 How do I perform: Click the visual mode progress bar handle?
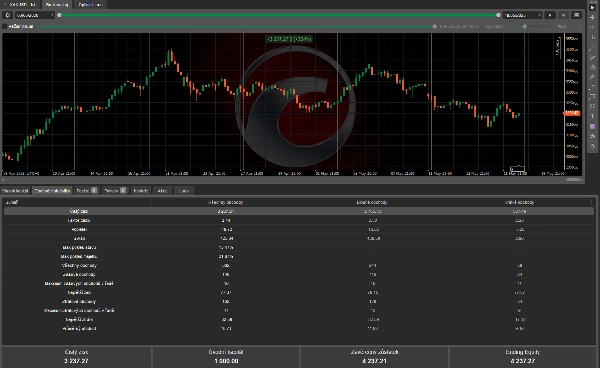435,26
